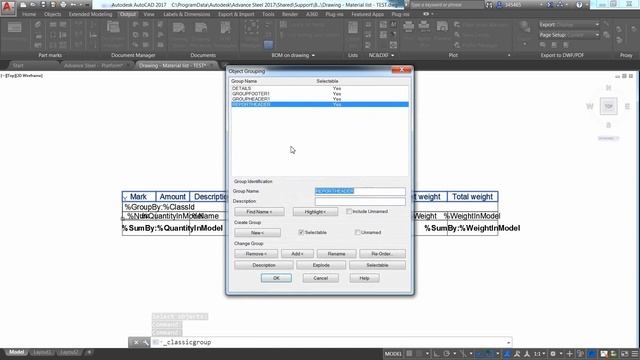The image size is (640, 360).
Task: Click the Undo arrow in quick access toolbar
Action: (73, 5)
